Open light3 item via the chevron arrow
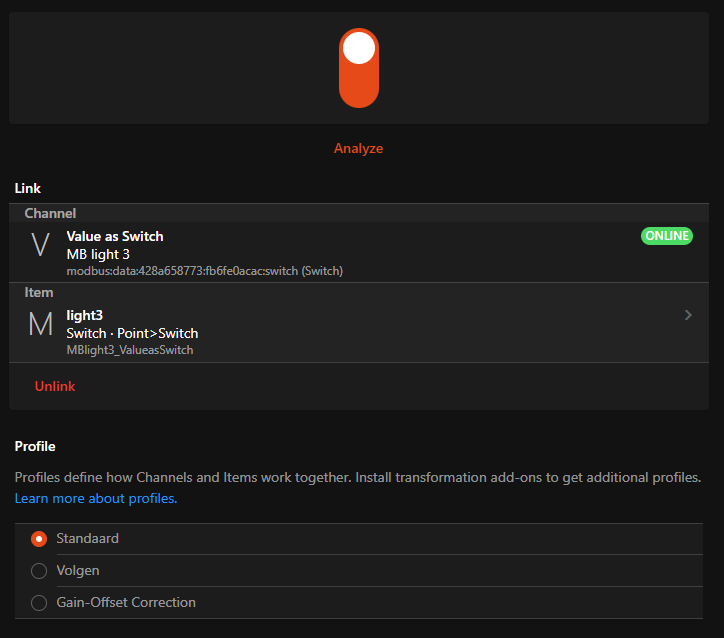This screenshot has width=724, height=638. coord(687,315)
